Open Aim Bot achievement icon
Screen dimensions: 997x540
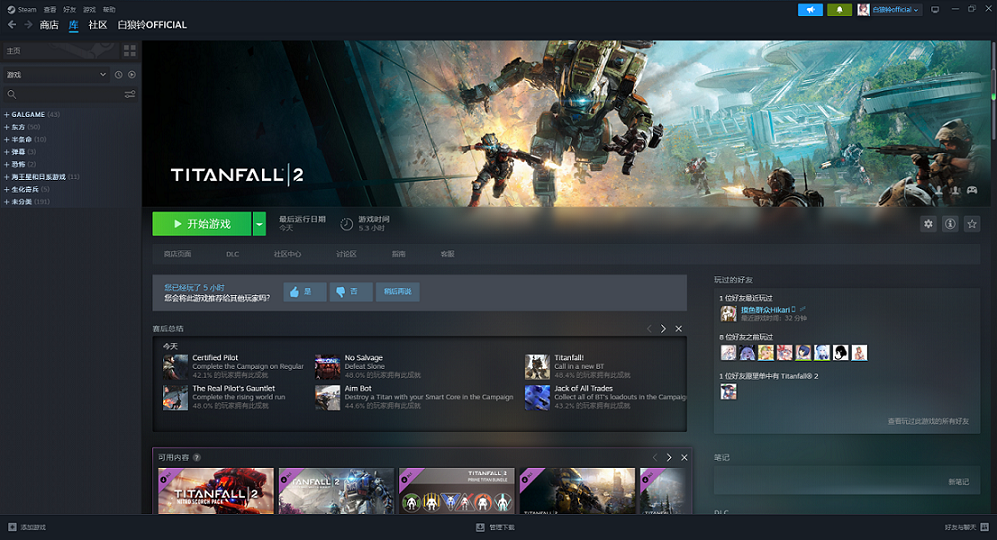(327, 398)
